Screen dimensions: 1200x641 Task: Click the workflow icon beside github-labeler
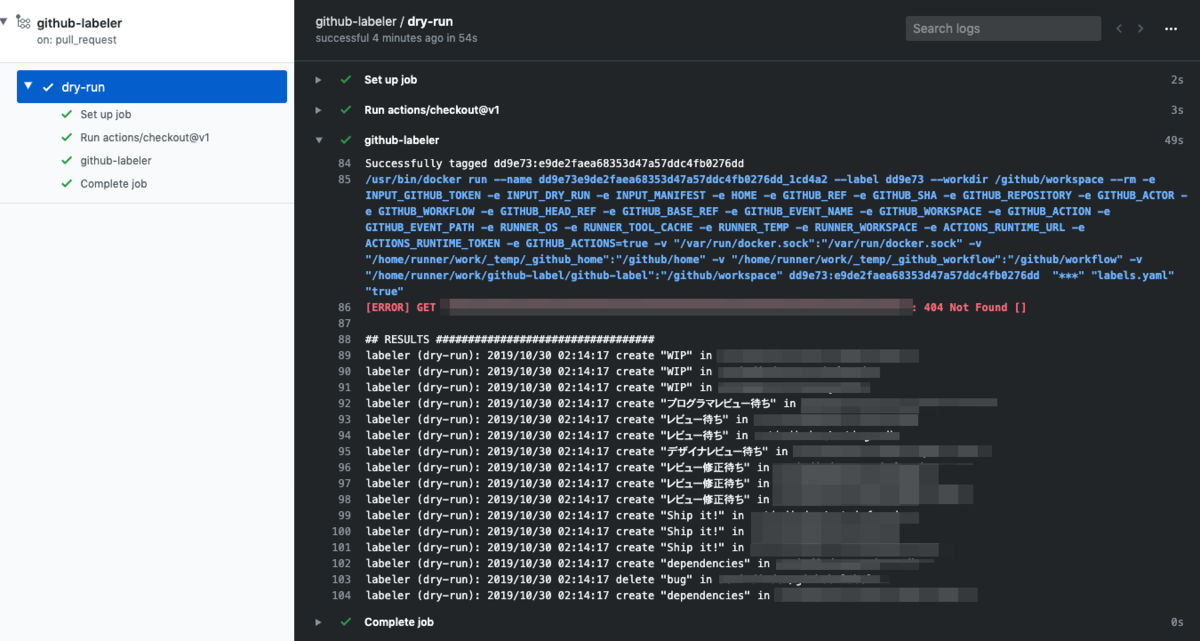[23, 21]
